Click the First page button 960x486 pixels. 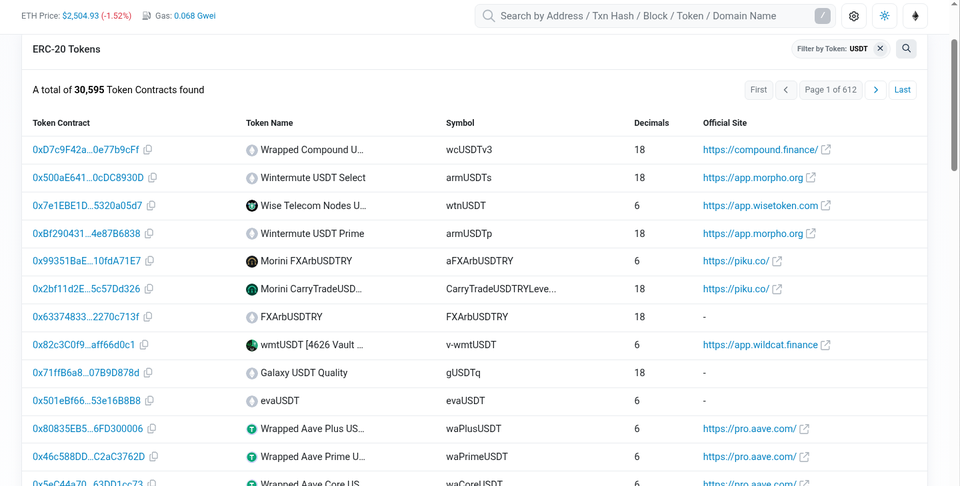[759, 90]
